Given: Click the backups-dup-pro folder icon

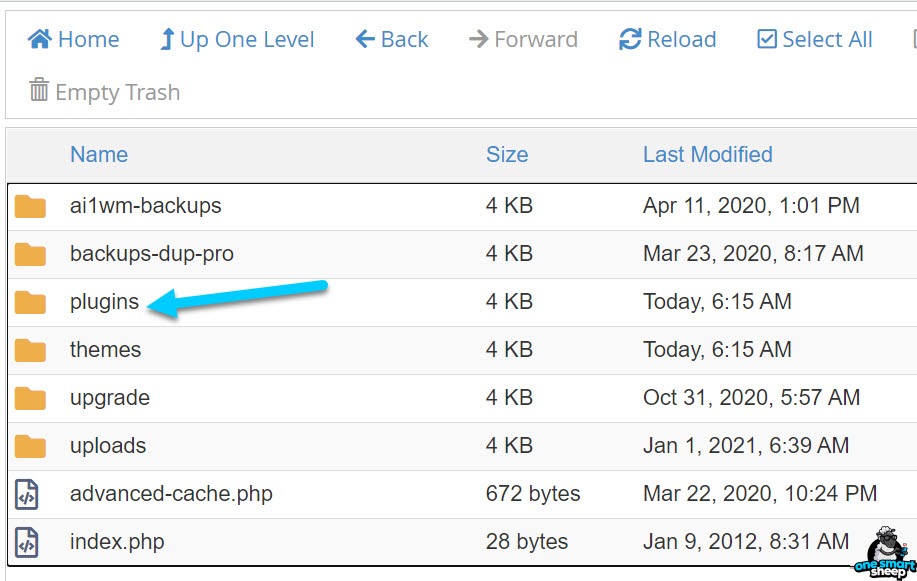Looking at the screenshot, I should tap(30, 254).
